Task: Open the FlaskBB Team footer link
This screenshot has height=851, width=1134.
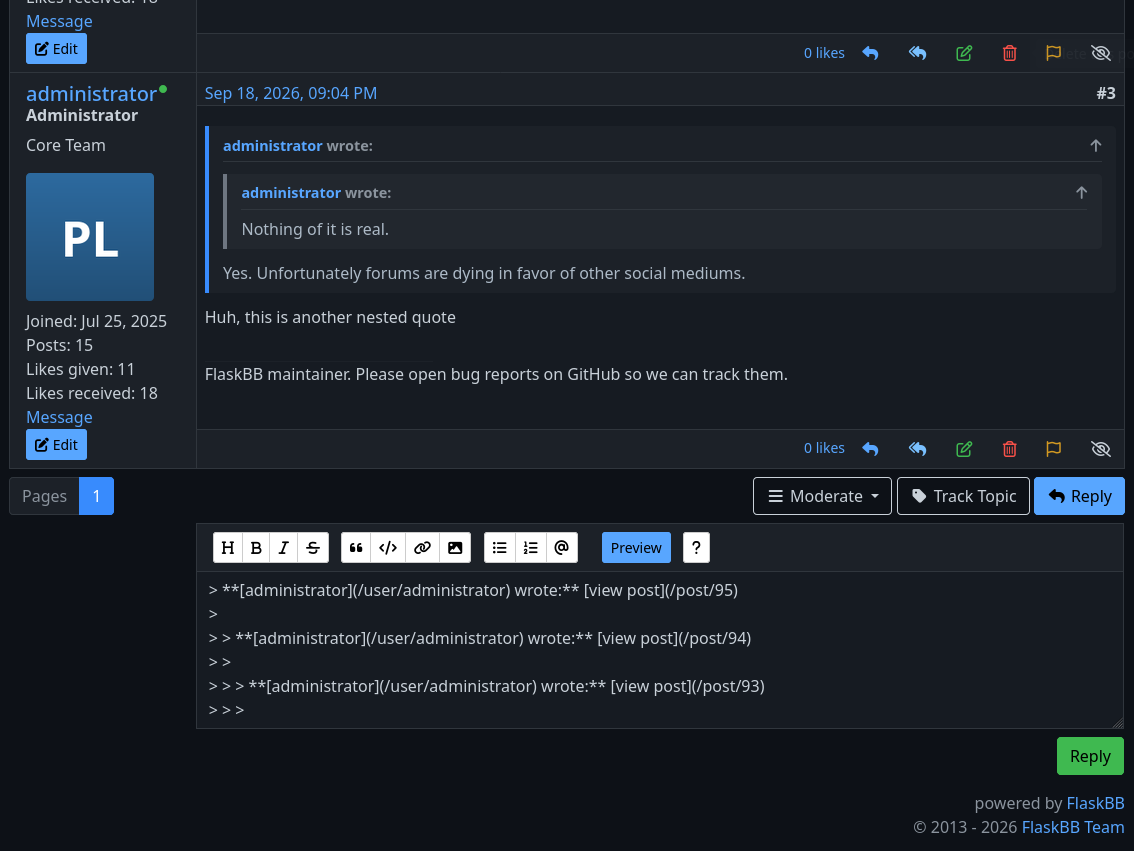Action: click(x=1073, y=827)
